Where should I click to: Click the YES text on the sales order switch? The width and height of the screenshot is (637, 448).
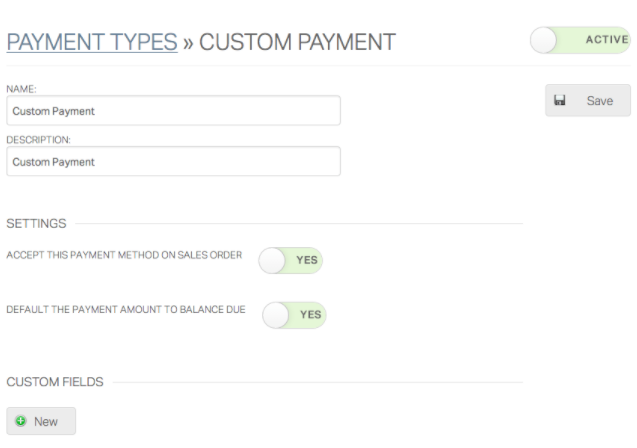click(x=306, y=261)
